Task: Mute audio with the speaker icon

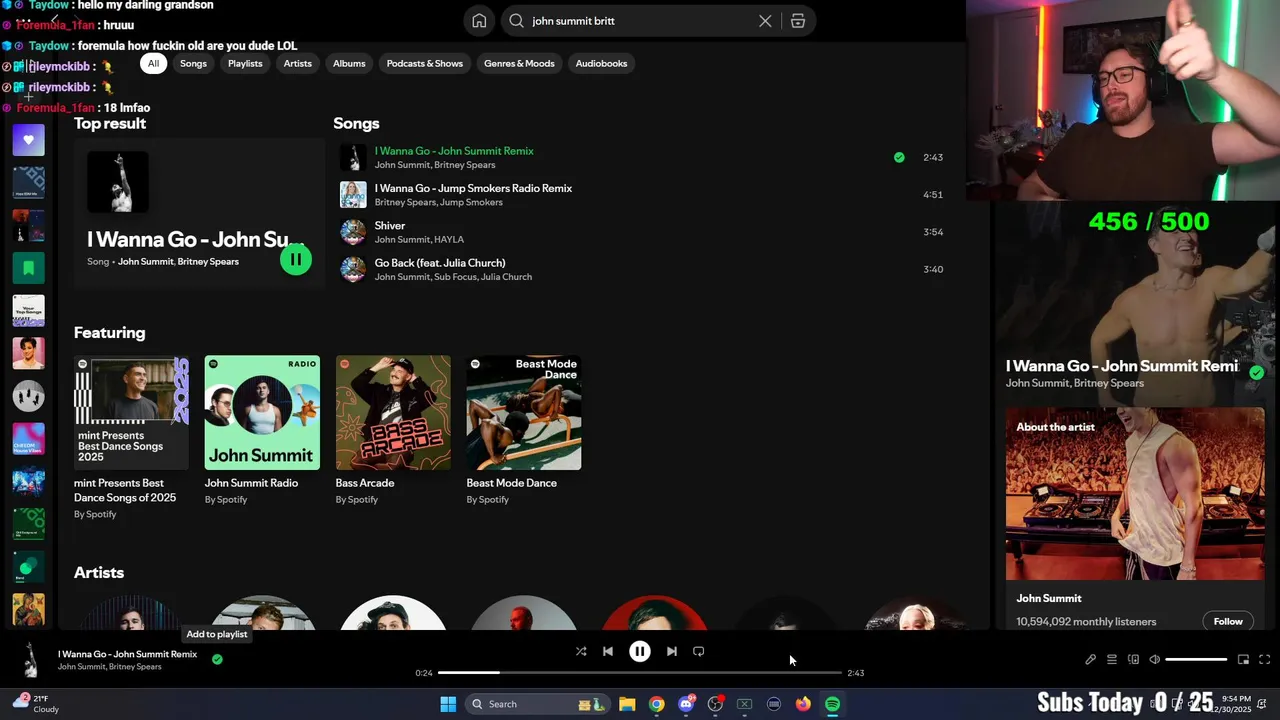Action: coord(1155,660)
